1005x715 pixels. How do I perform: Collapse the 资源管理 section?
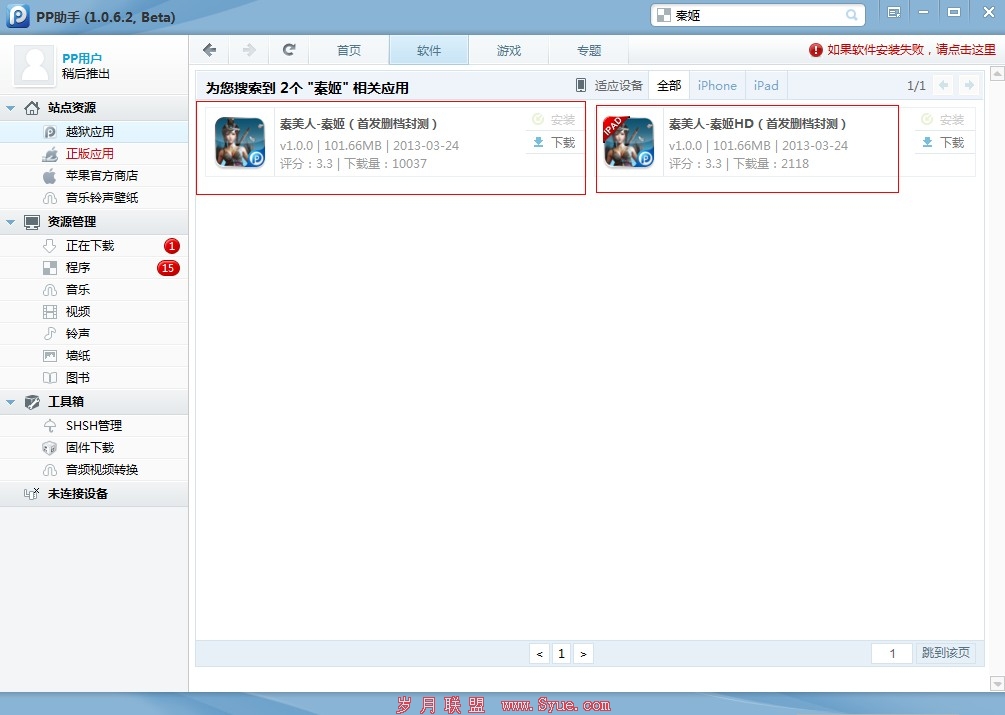[x=10, y=222]
